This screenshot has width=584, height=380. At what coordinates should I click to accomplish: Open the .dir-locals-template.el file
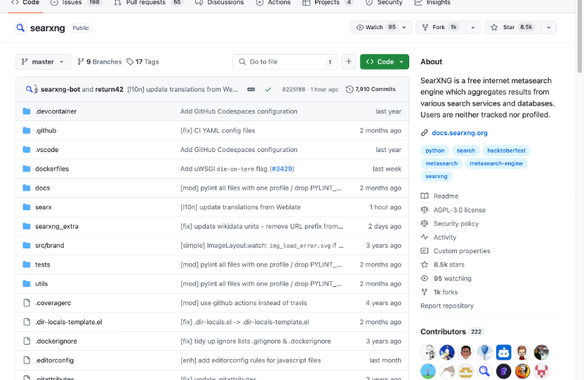(x=69, y=322)
